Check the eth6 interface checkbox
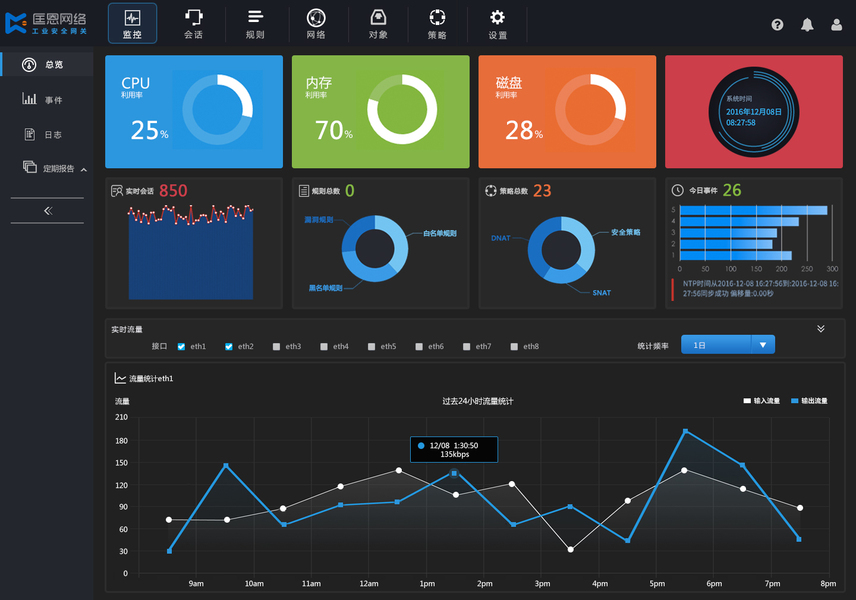856x600 pixels. tap(419, 347)
